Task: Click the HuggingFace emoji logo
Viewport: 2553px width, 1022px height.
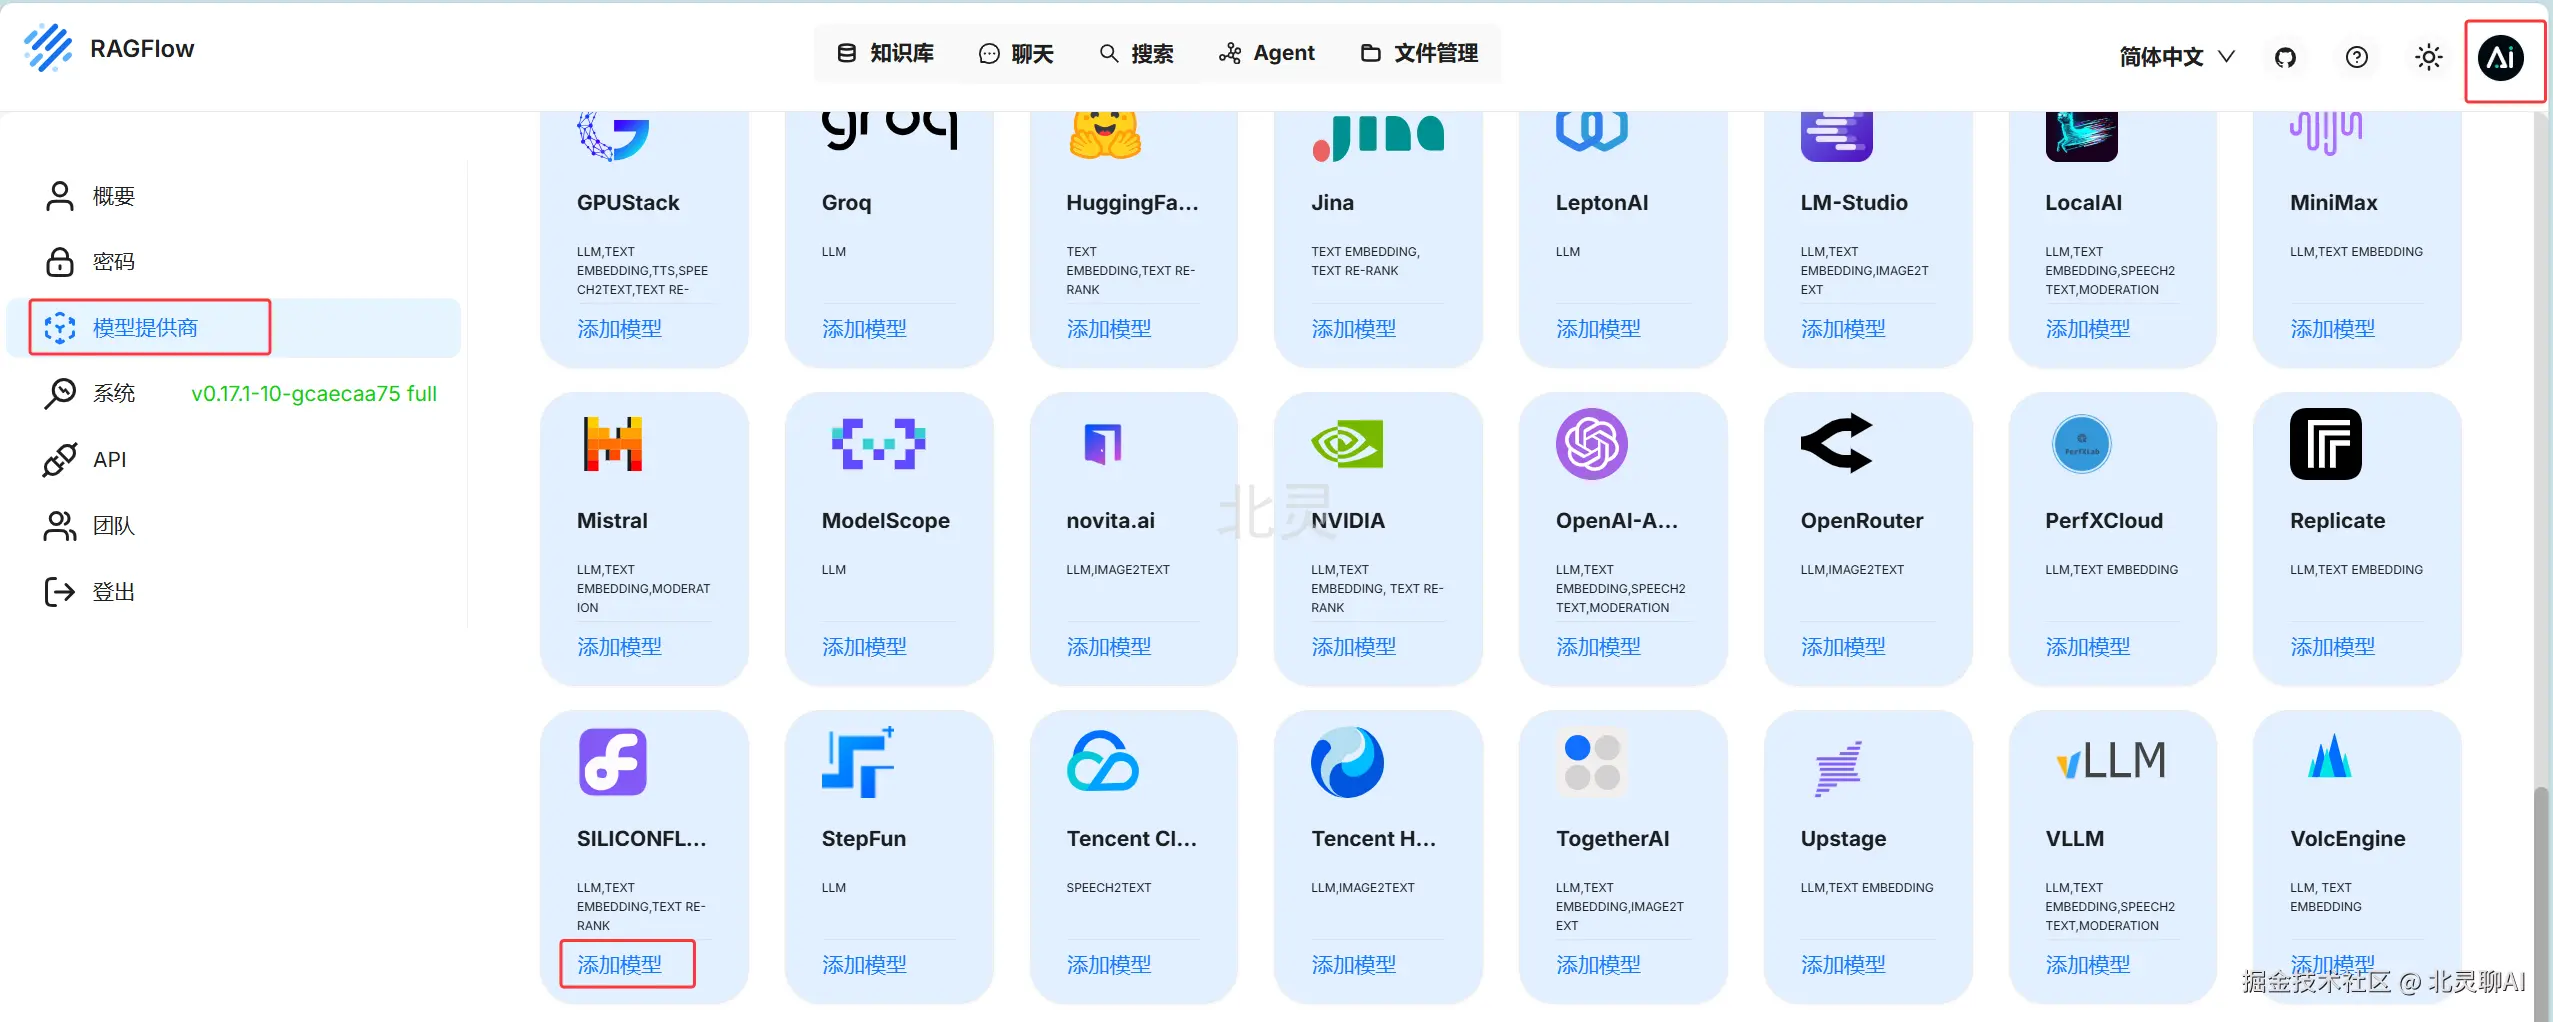Action: click(1104, 135)
